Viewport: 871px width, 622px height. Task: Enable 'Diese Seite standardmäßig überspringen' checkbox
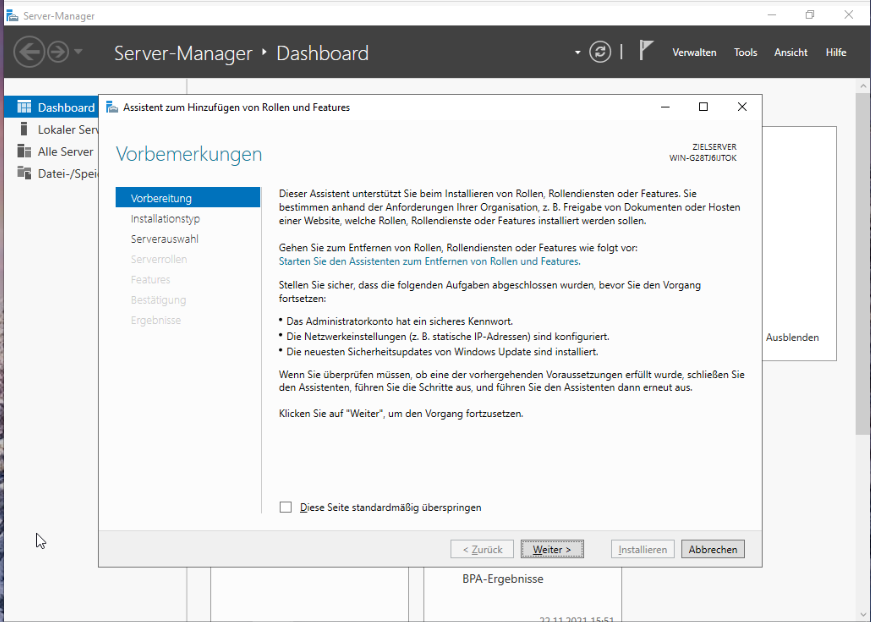pyautogui.click(x=286, y=507)
